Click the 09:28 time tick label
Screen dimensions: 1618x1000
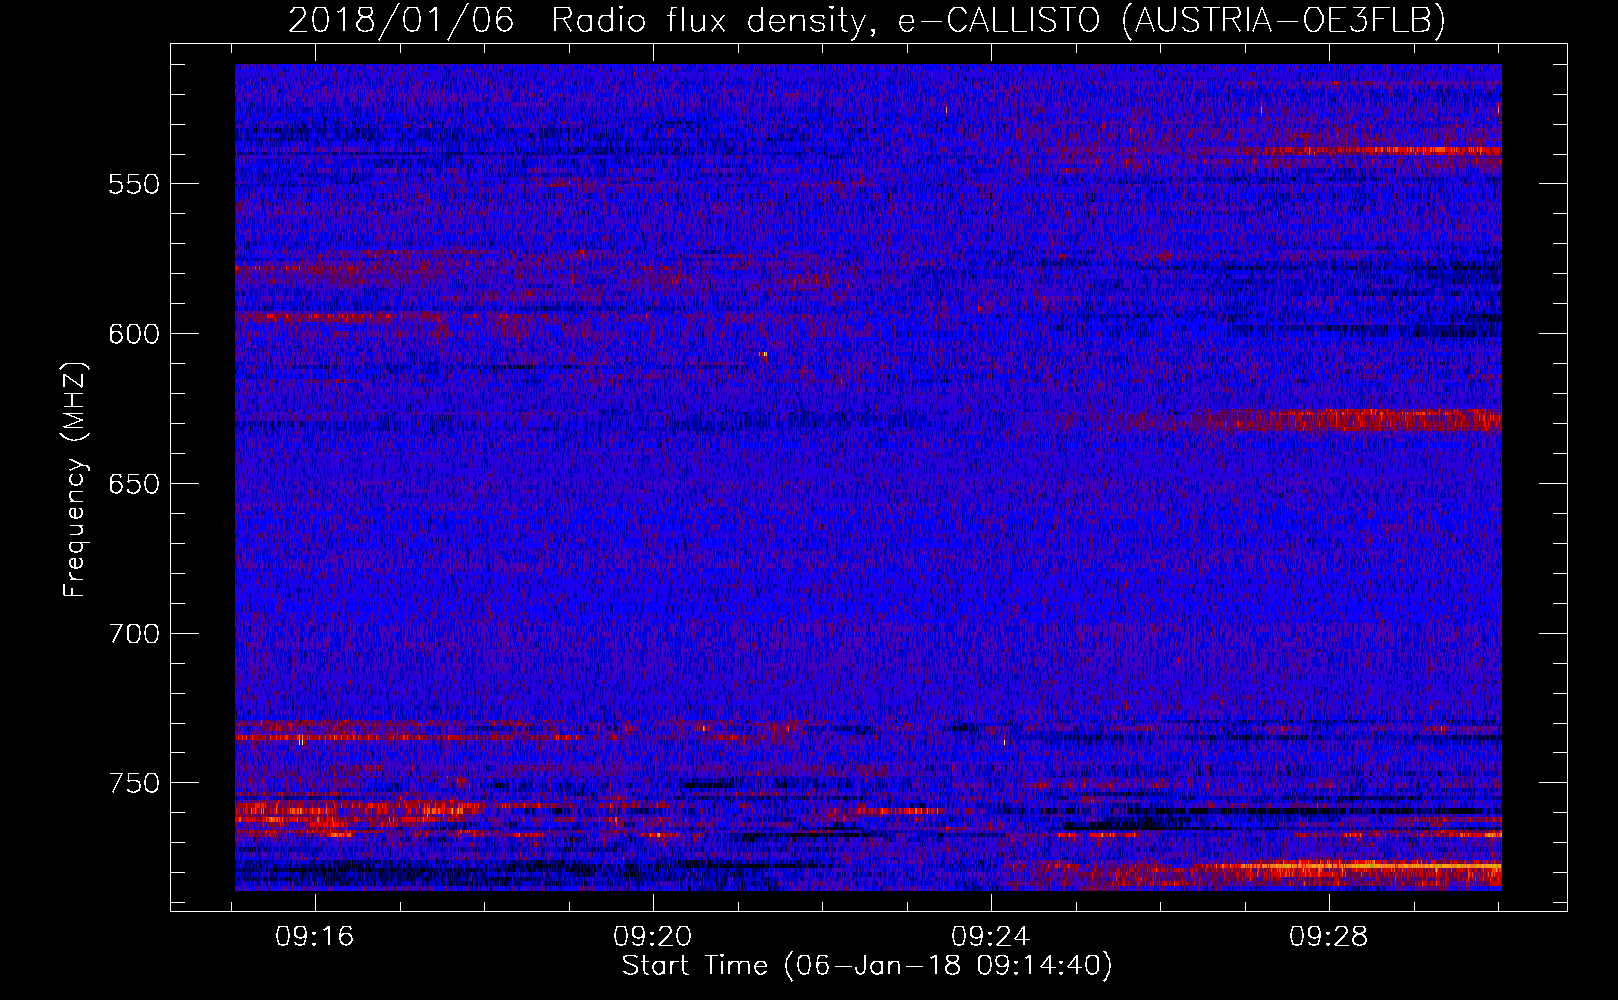tap(1329, 937)
